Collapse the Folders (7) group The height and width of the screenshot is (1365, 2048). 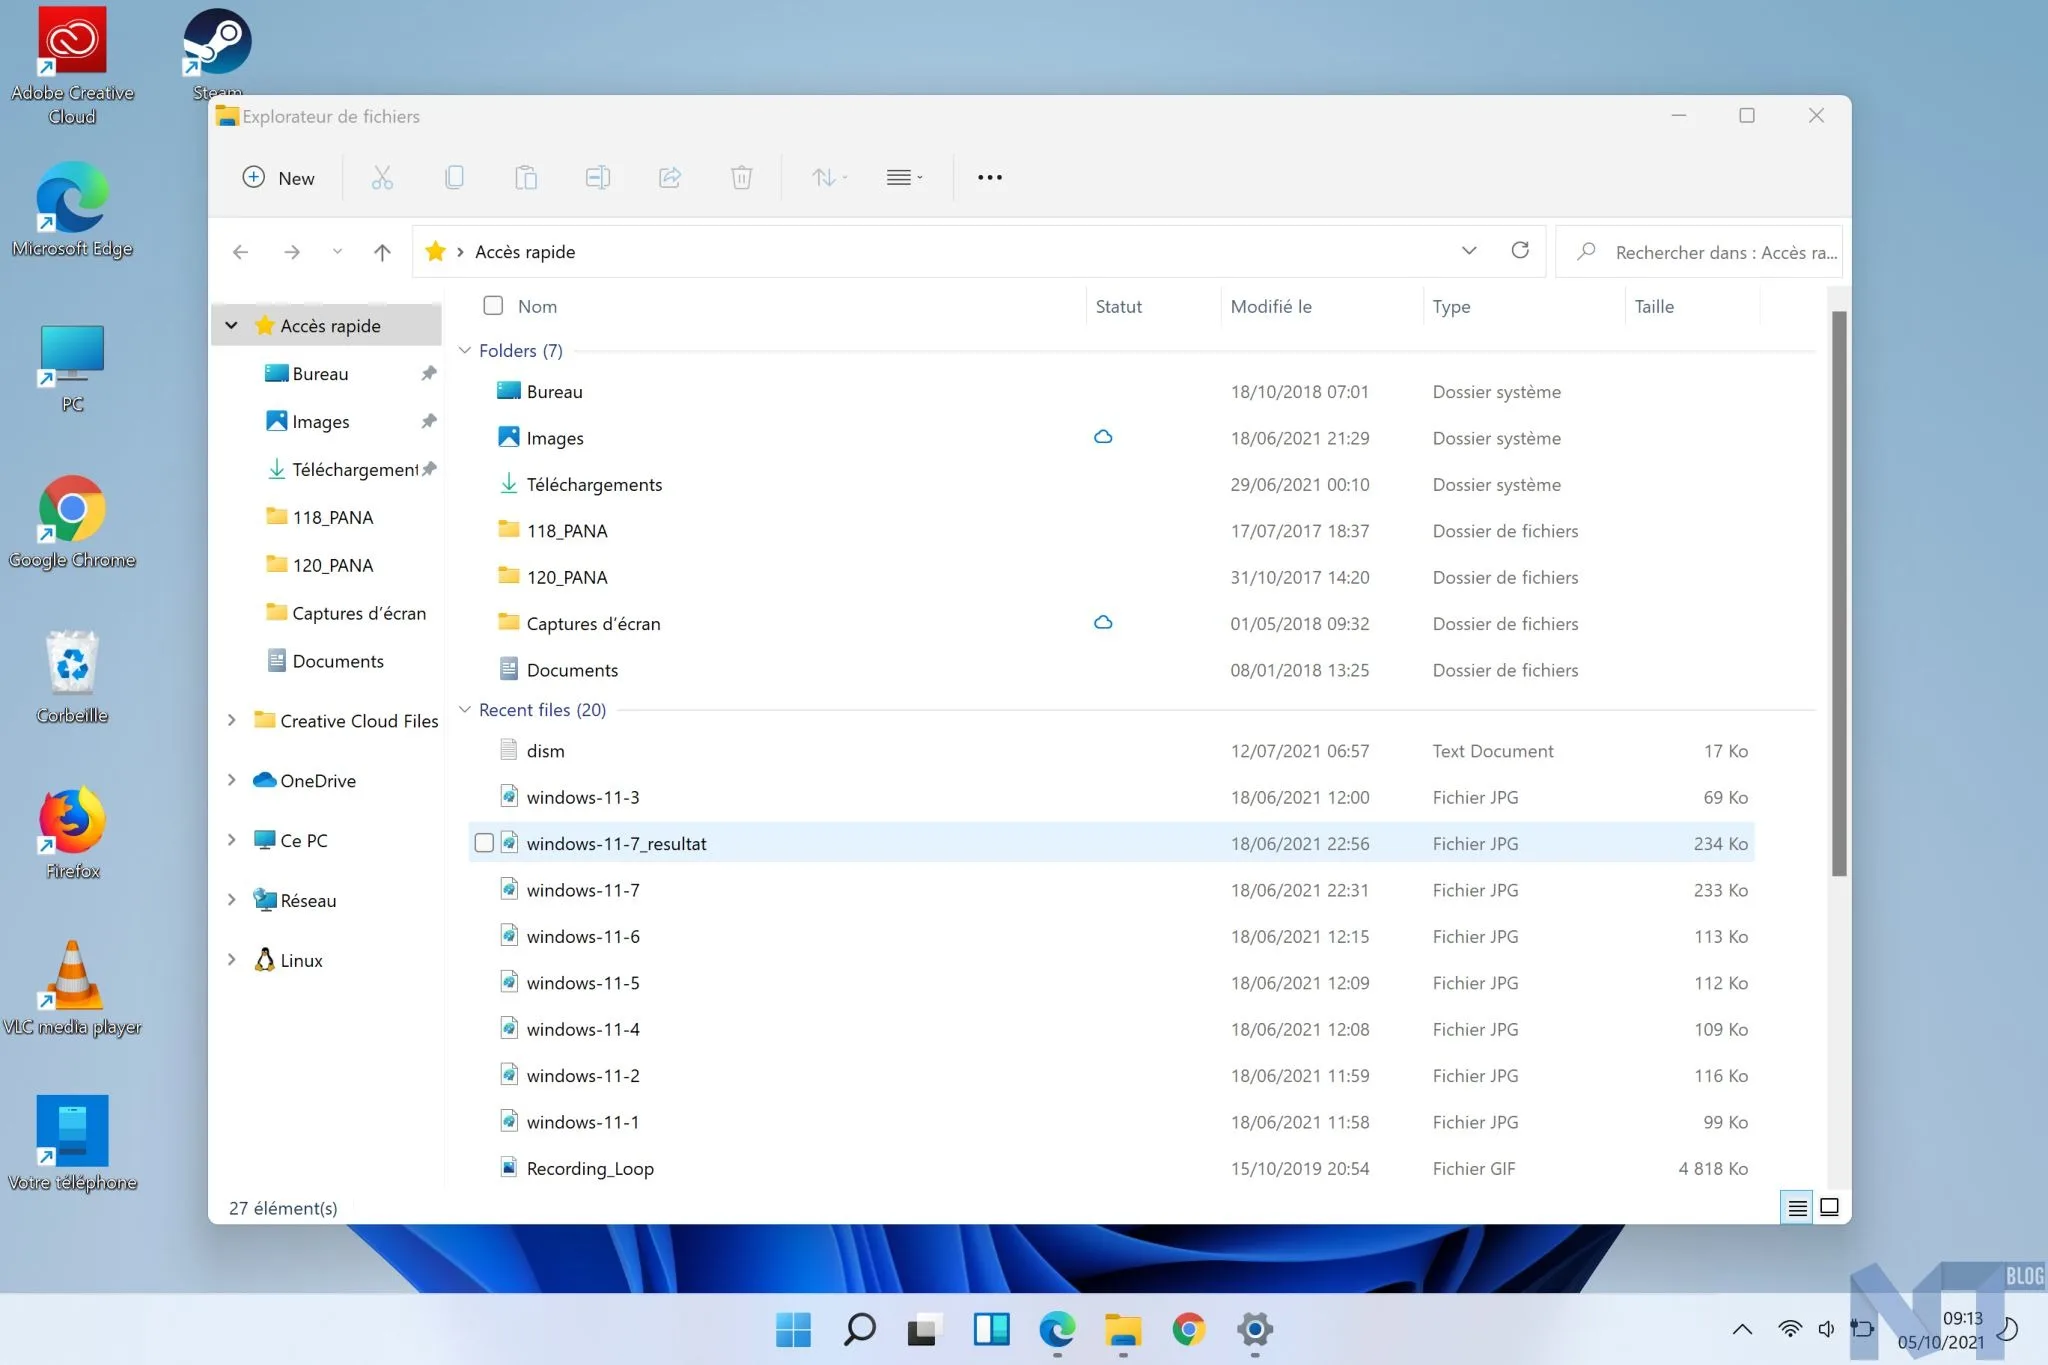pyautogui.click(x=465, y=350)
